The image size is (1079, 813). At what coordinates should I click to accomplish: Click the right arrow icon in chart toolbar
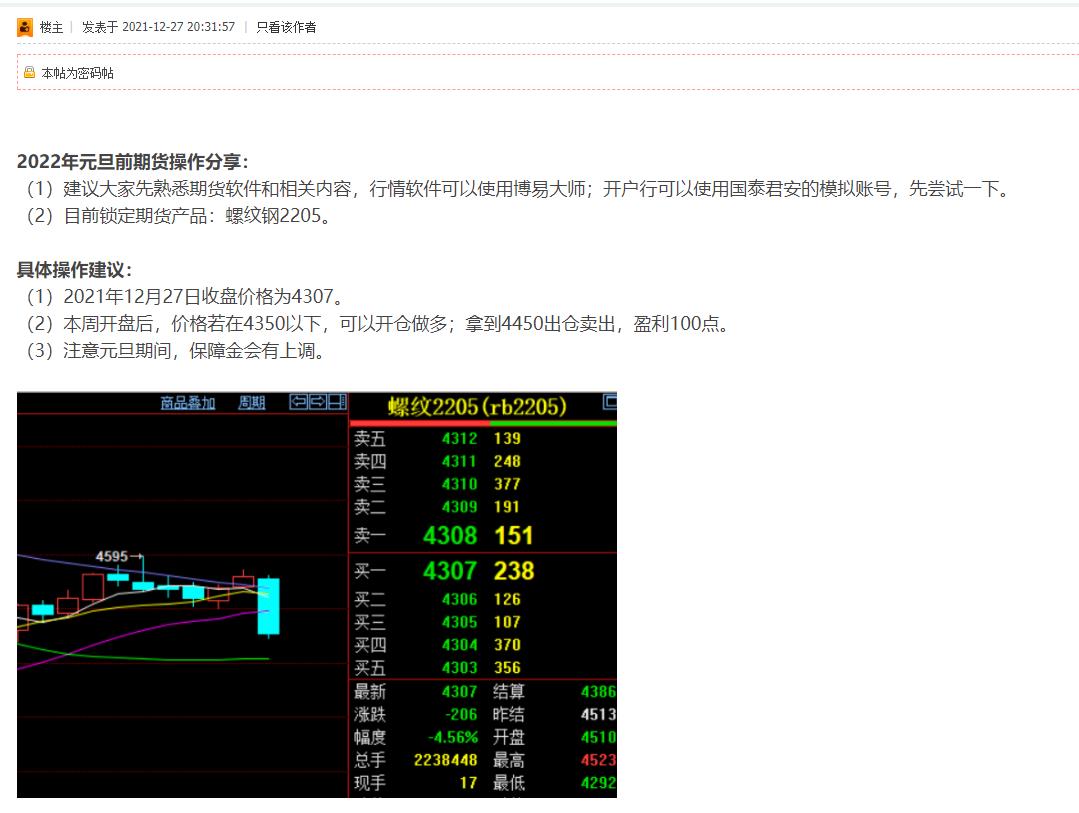(x=317, y=402)
